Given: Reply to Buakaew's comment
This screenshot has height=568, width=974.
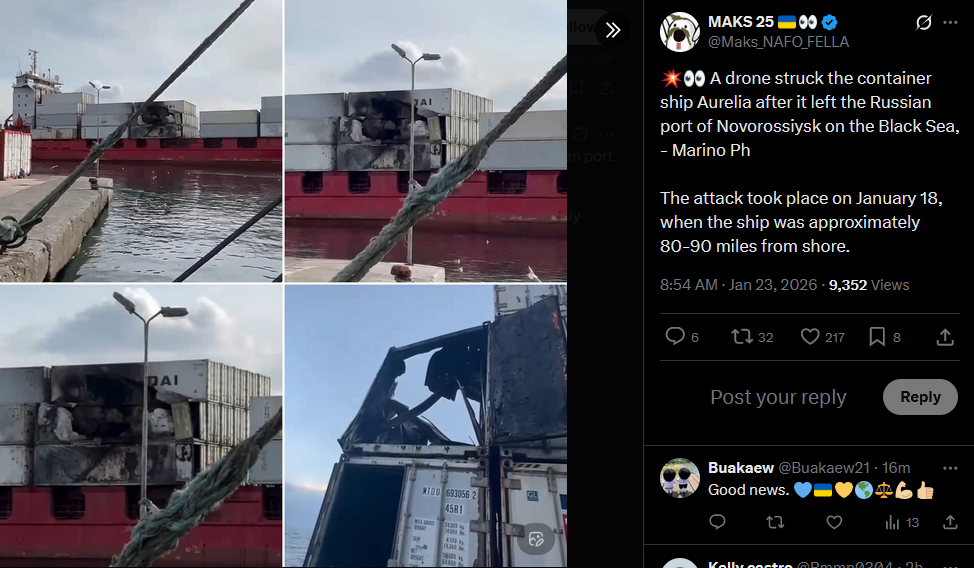Looking at the screenshot, I should pos(717,522).
